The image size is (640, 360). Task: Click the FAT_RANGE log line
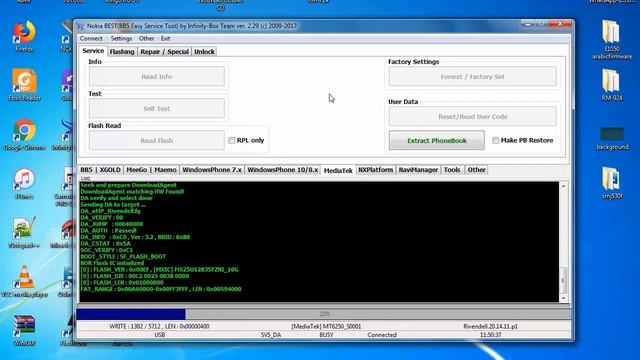(161, 289)
